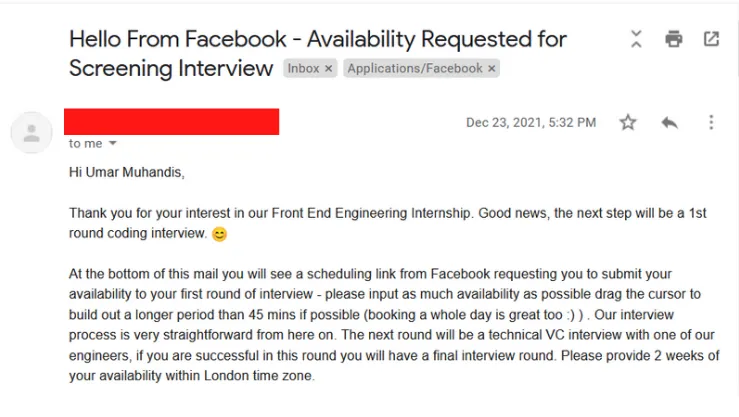The width and height of the screenshot is (739, 417).
Task: Remove the Inbox label via its x
Action: pos(328,69)
